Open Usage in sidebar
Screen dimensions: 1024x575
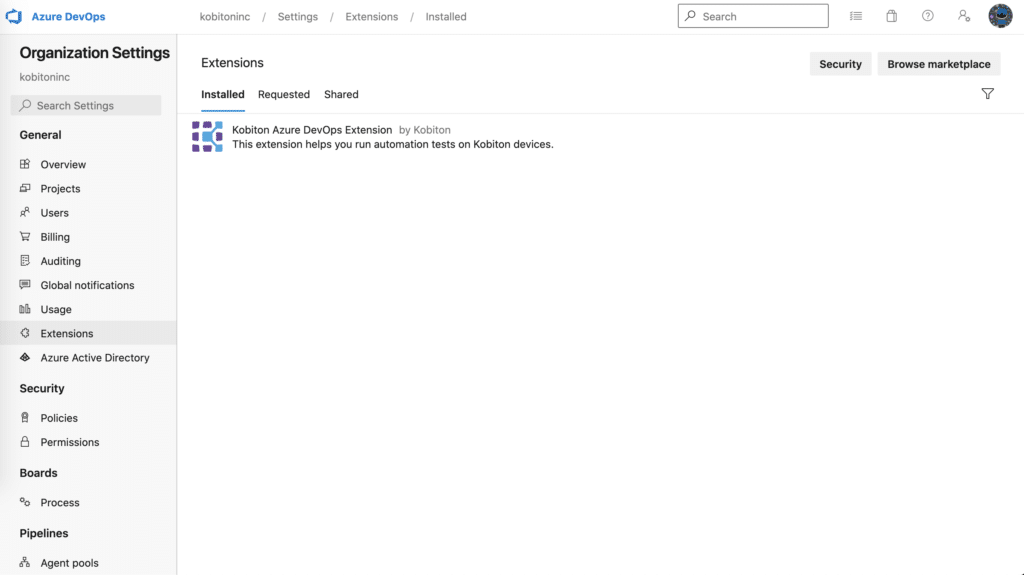(x=56, y=309)
